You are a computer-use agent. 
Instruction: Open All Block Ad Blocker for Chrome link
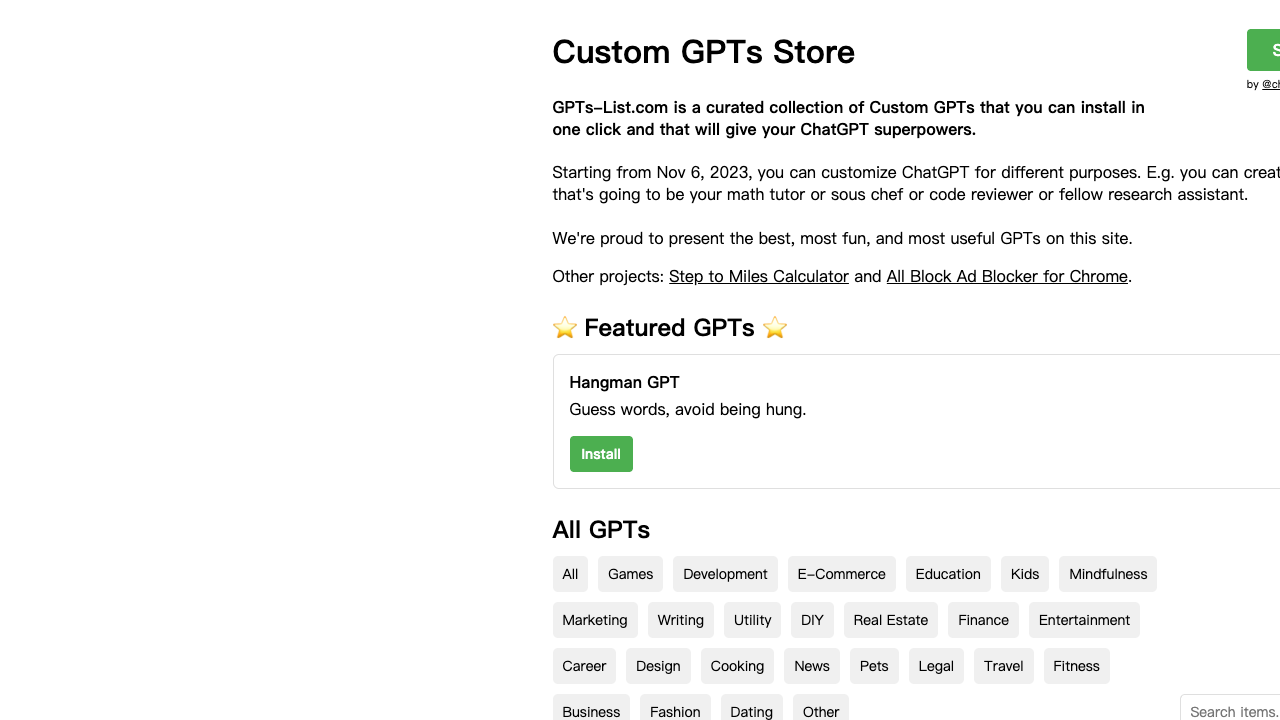[x=1007, y=276]
